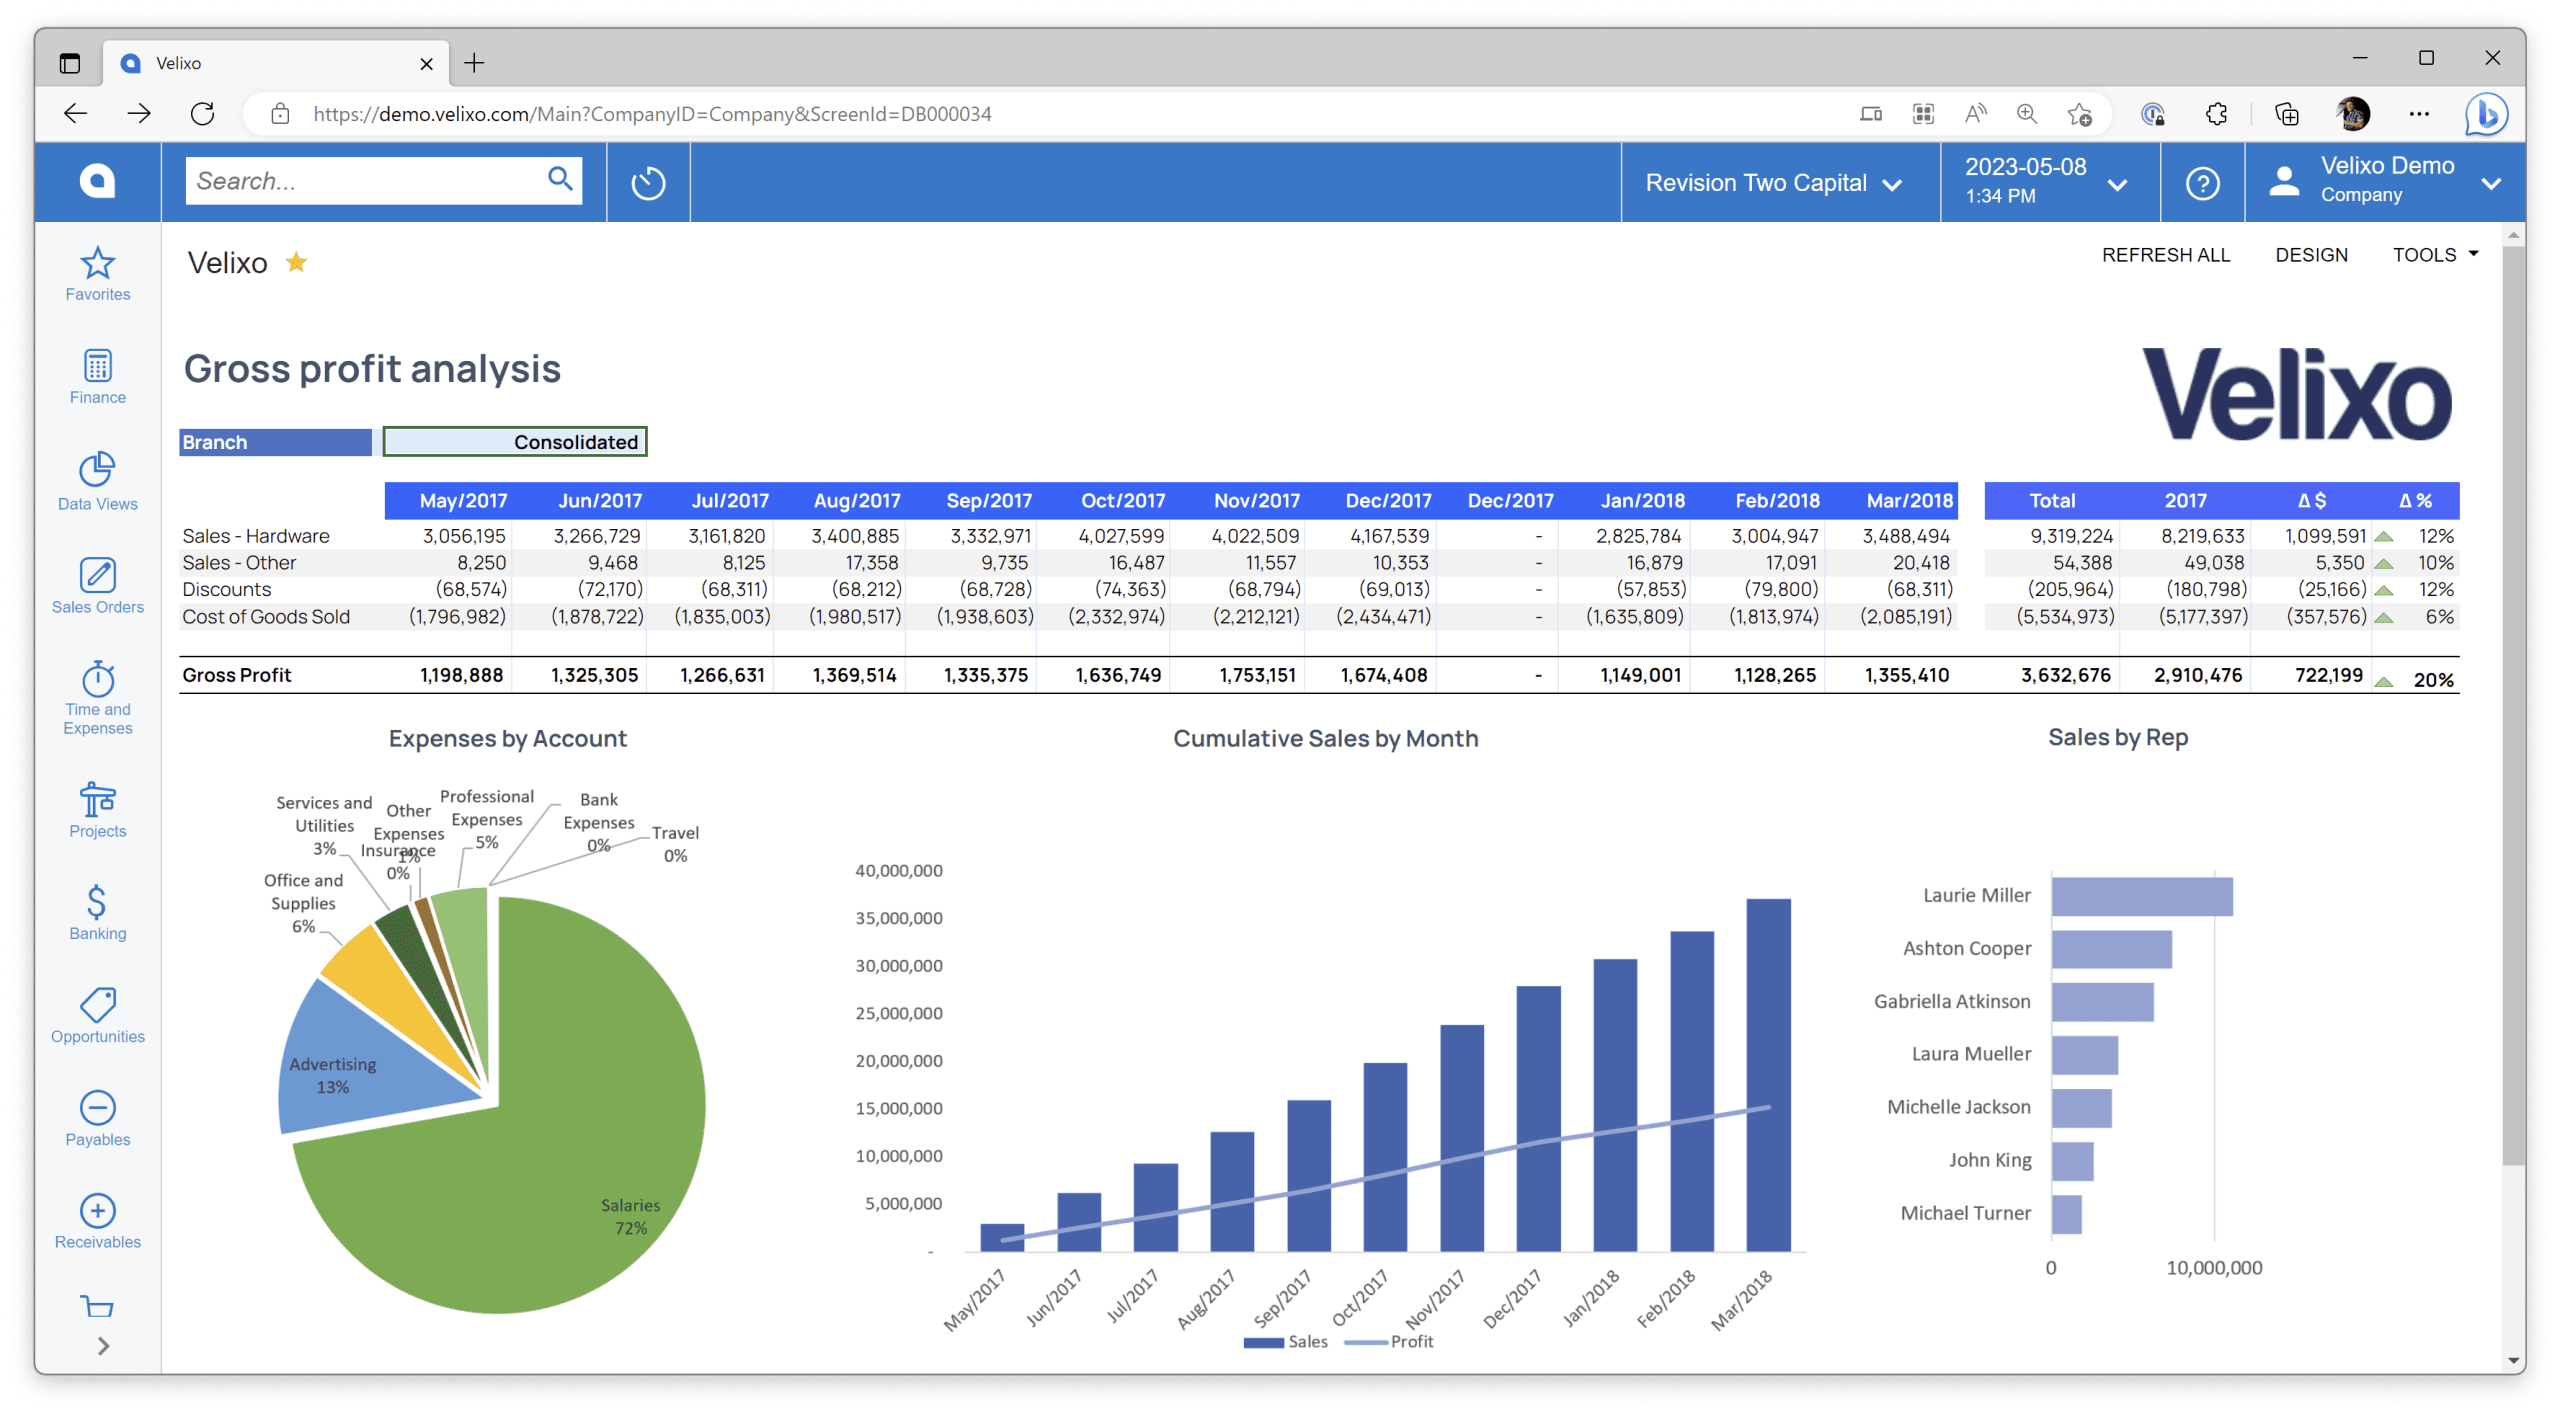
Task: Open the help question mark icon
Action: [2202, 182]
